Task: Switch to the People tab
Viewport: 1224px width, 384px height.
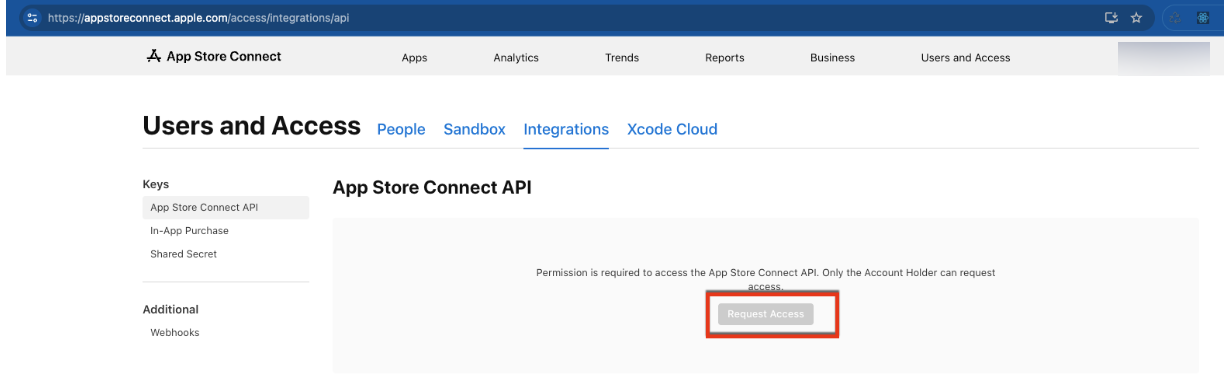Action: tap(401, 129)
